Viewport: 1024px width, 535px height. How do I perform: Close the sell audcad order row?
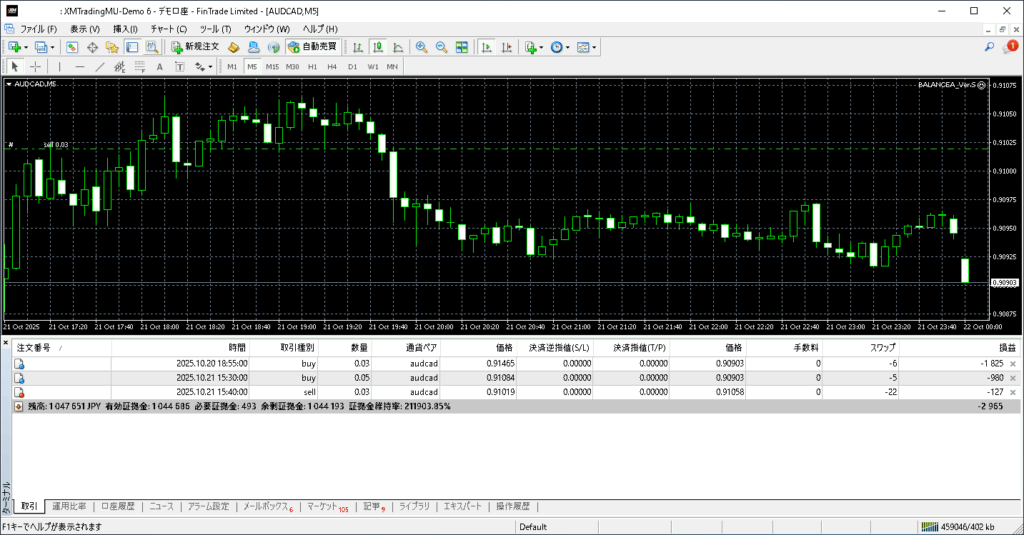pyautogui.click(x=1013, y=393)
